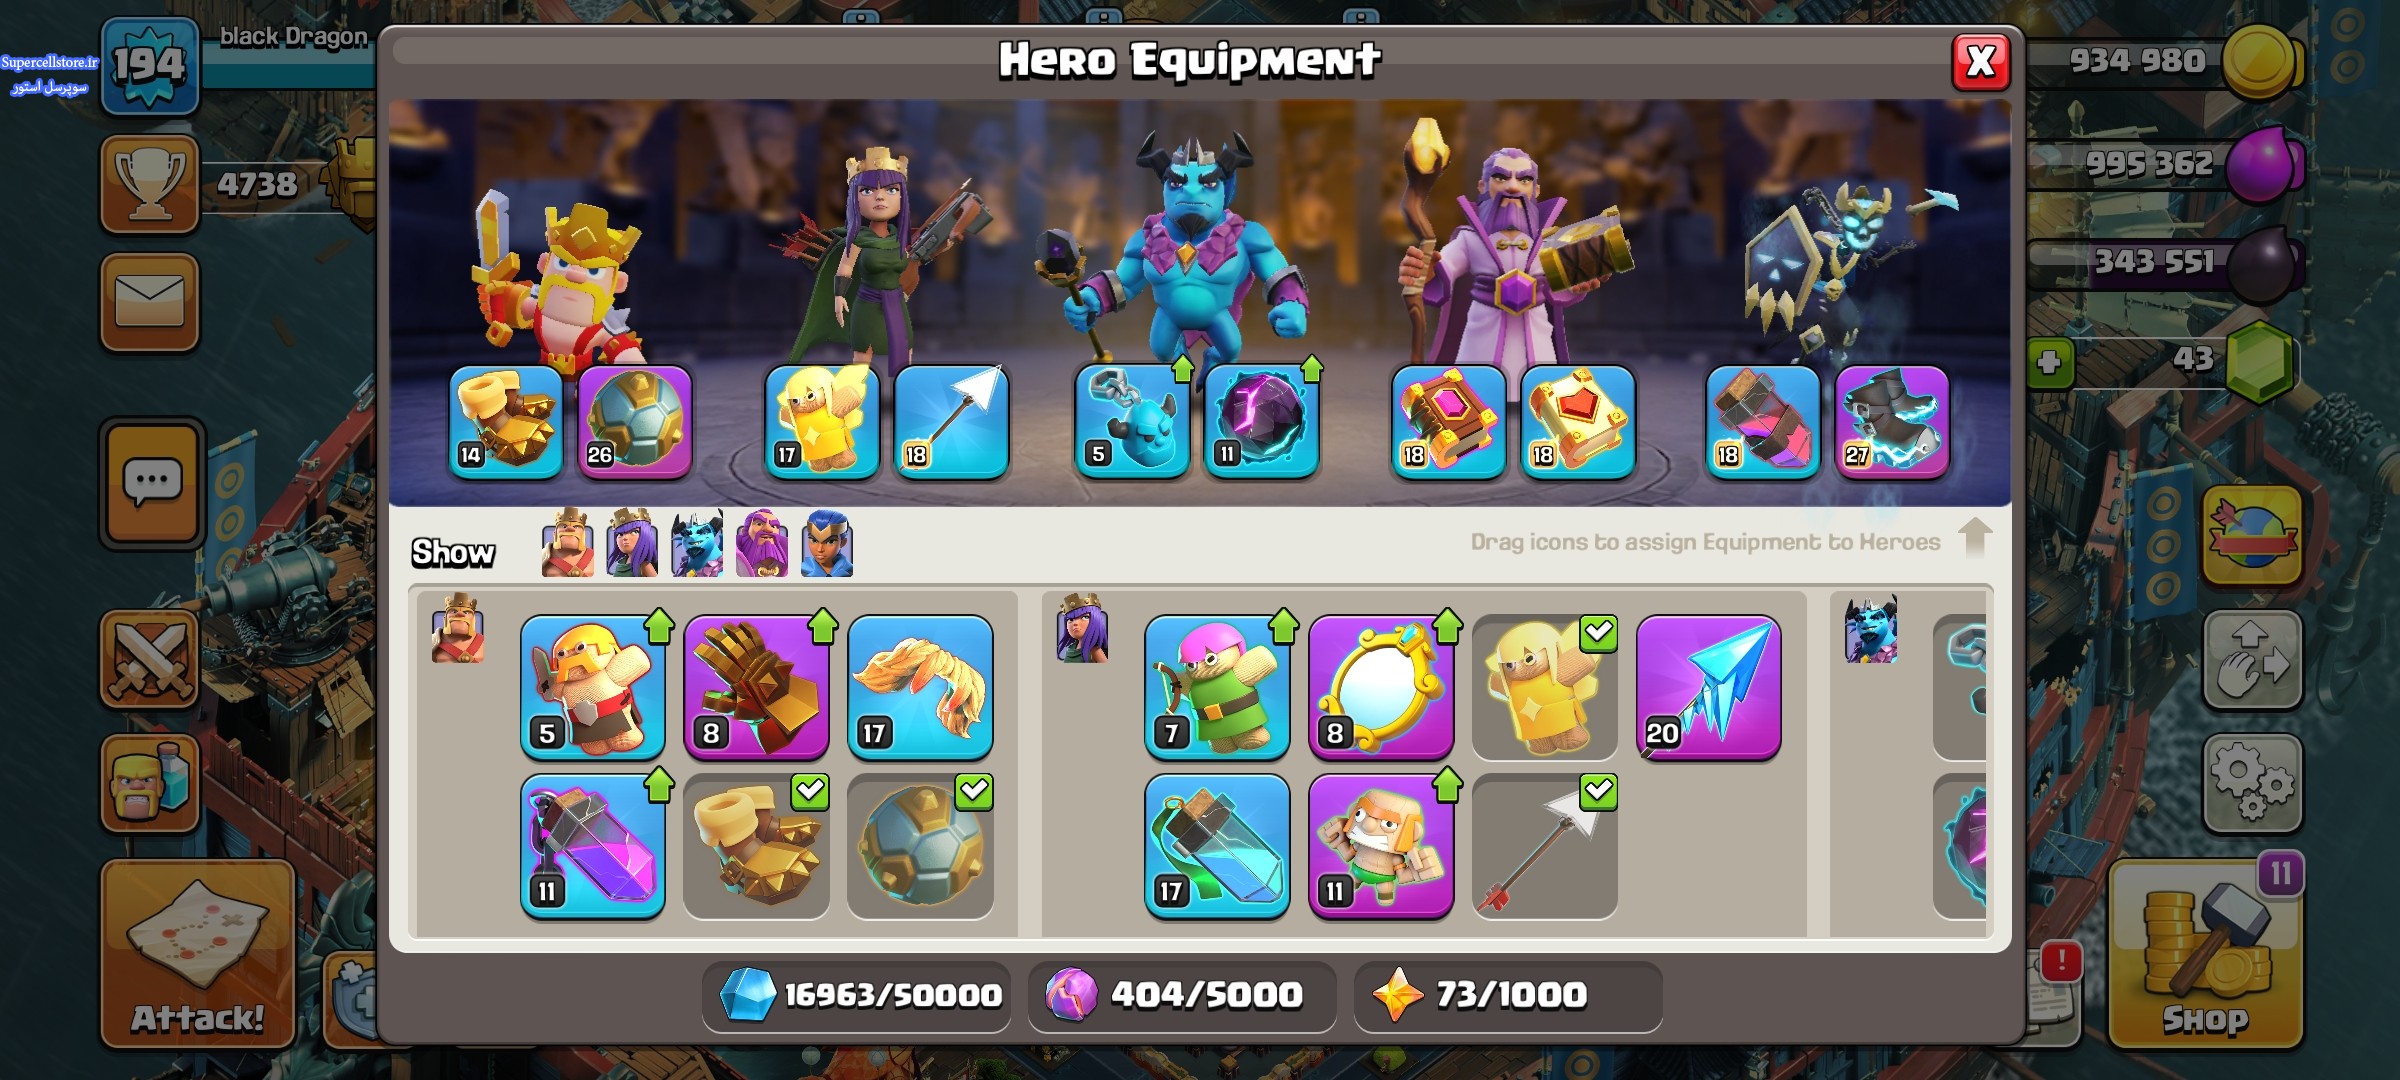
Task: Select the level 20 Frozen Arrow equipment
Action: coord(1708,688)
